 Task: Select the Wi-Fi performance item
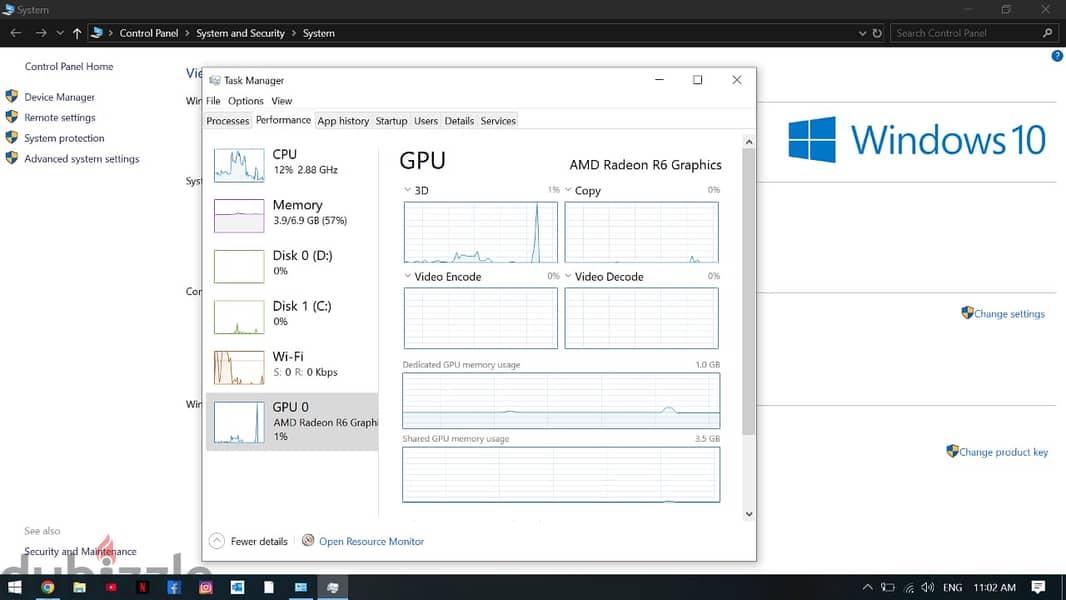292,366
